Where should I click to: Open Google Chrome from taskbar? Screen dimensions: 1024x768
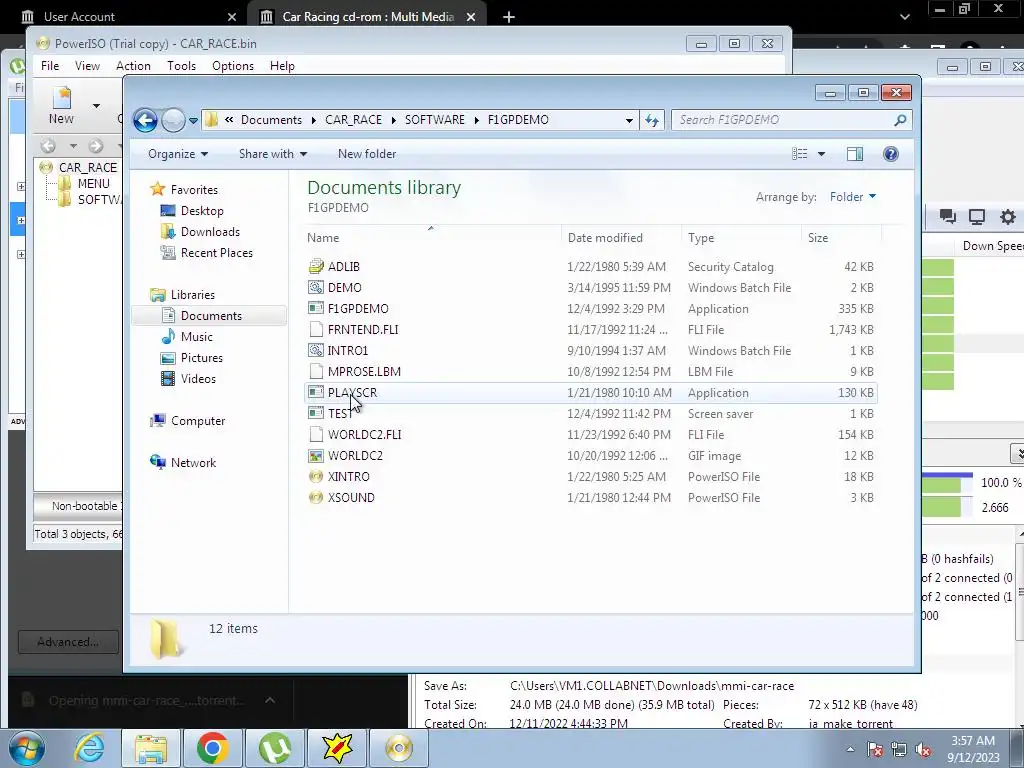point(212,748)
